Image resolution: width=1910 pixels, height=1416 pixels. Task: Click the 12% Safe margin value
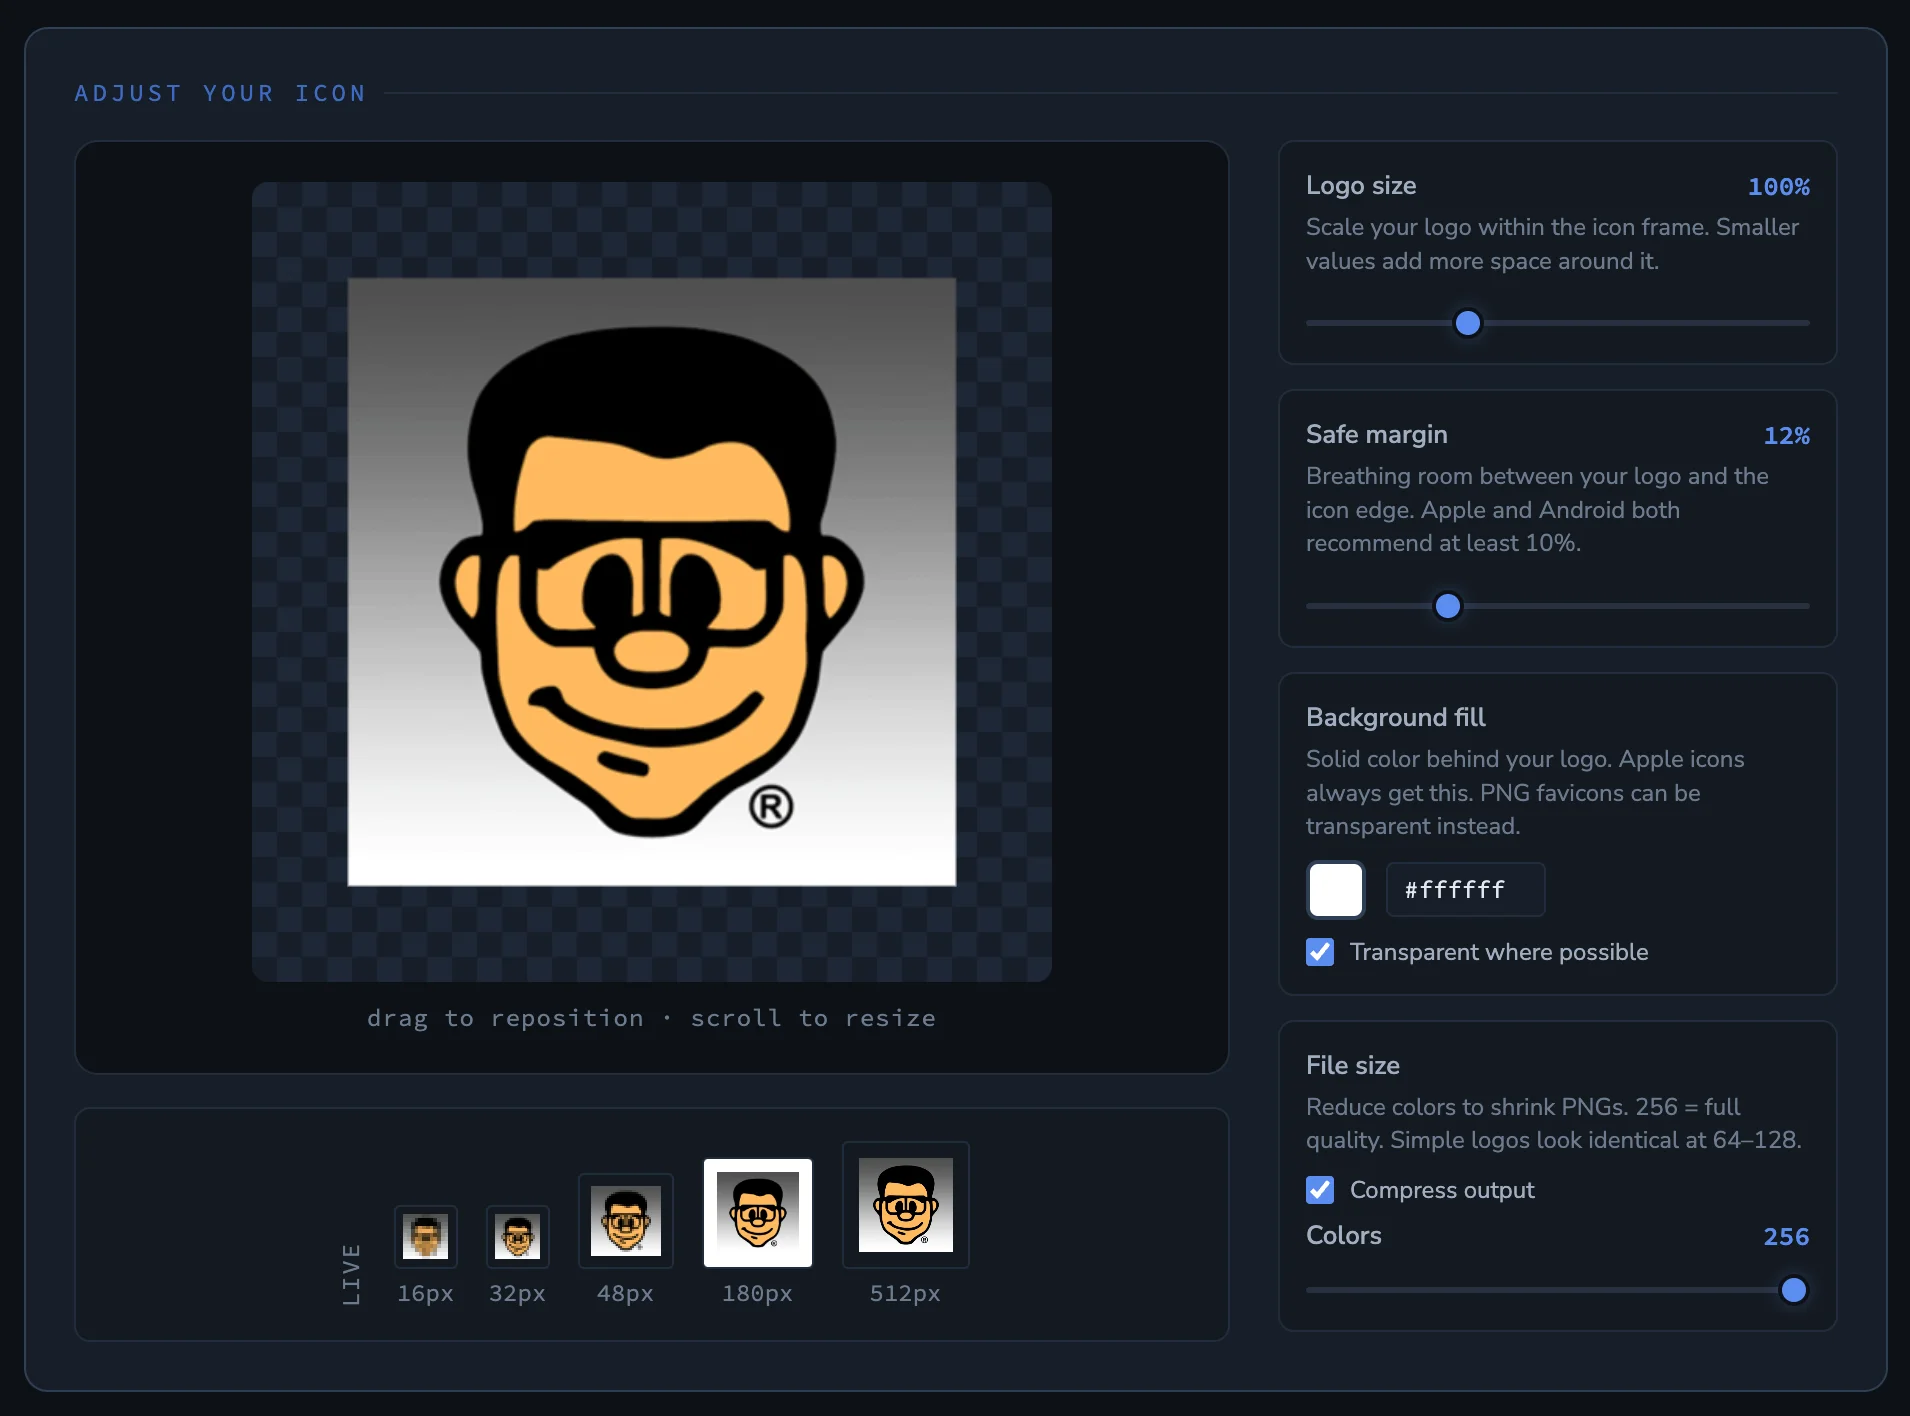coord(1785,436)
